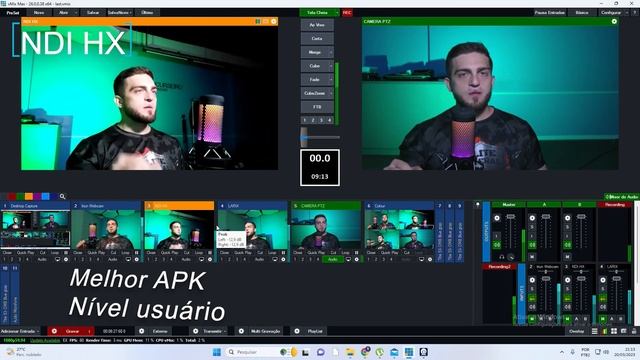This screenshot has width=640, height=360.
Task: Click the Novo menu item
Action: tap(39, 13)
